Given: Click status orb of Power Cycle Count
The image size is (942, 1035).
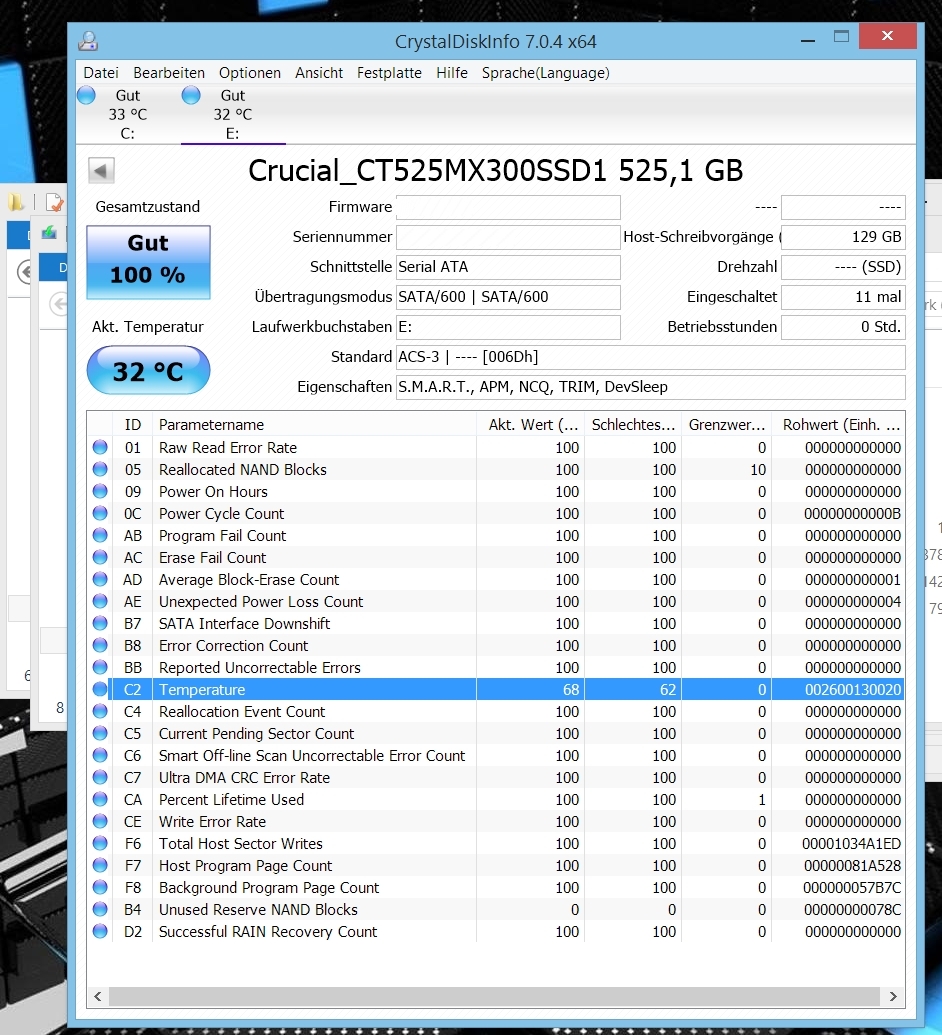Looking at the screenshot, I should (100, 513).
